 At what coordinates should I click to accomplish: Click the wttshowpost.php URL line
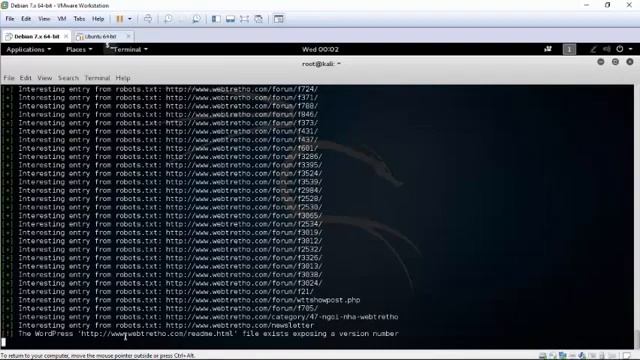tap(263, 300)
